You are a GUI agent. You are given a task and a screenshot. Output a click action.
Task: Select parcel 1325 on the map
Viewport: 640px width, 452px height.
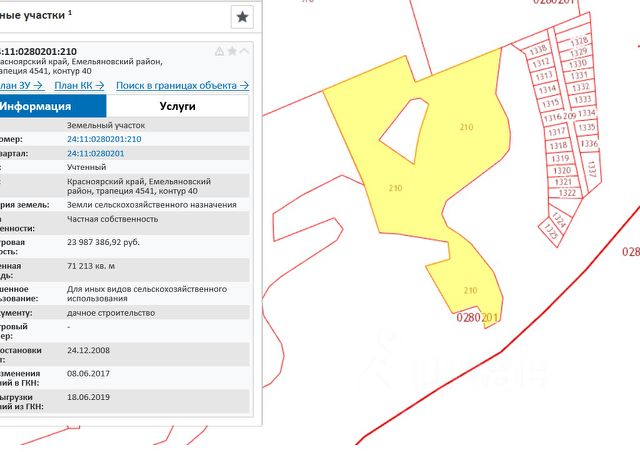[551, 229]
